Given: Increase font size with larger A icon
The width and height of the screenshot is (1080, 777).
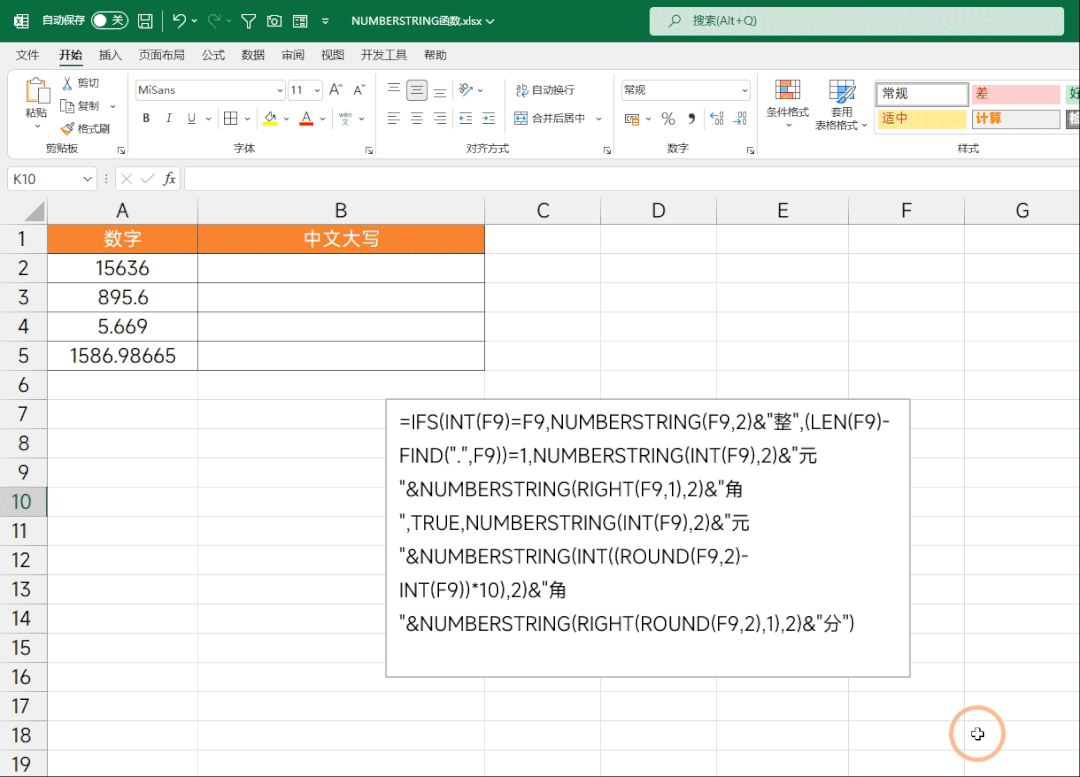Looking at the screenshot, I should coord(335,90).
